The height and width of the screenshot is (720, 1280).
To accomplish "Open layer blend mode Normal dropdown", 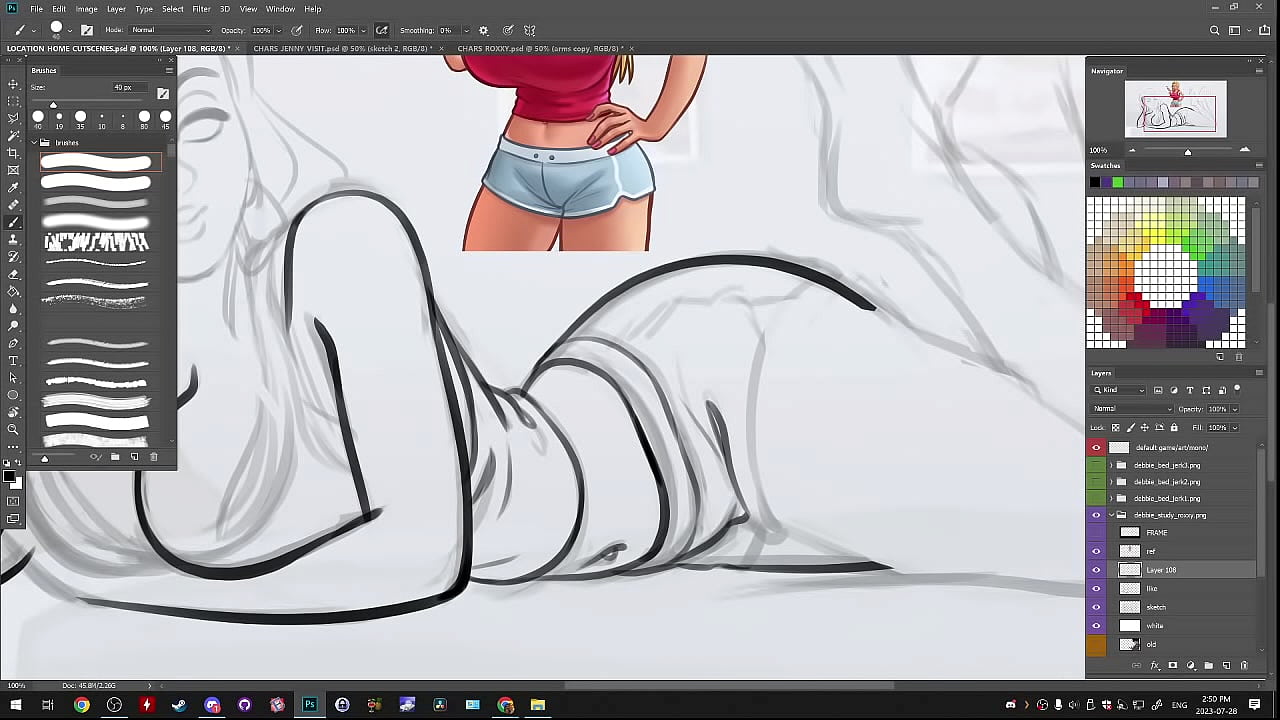I will [x=1132, y=409].
